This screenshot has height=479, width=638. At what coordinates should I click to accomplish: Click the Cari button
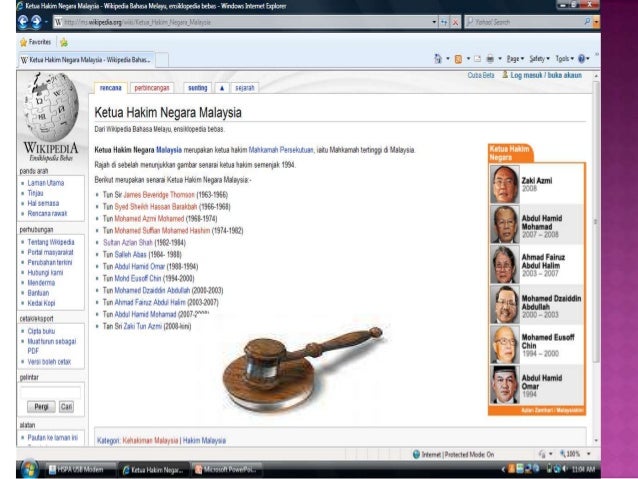tap(66, 407)
